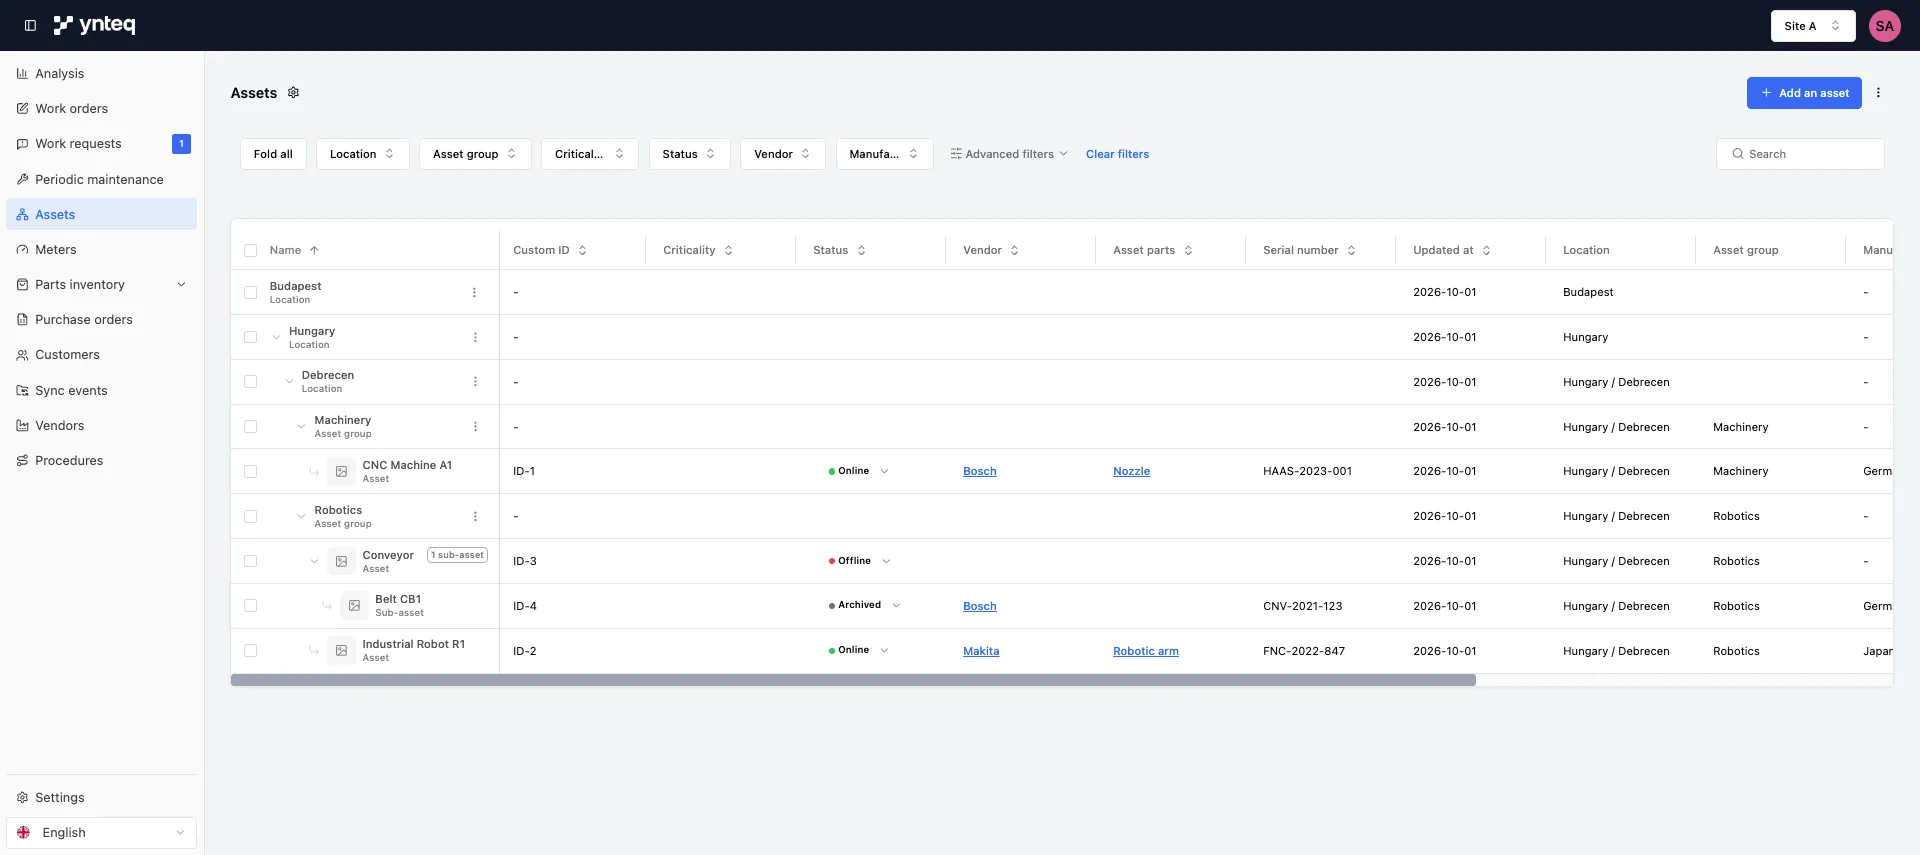Image resolution: width=1920 pixels, height=855 pixels.
Task: Go to Work orders in sidebar
Action: click(x=101, y=109)
